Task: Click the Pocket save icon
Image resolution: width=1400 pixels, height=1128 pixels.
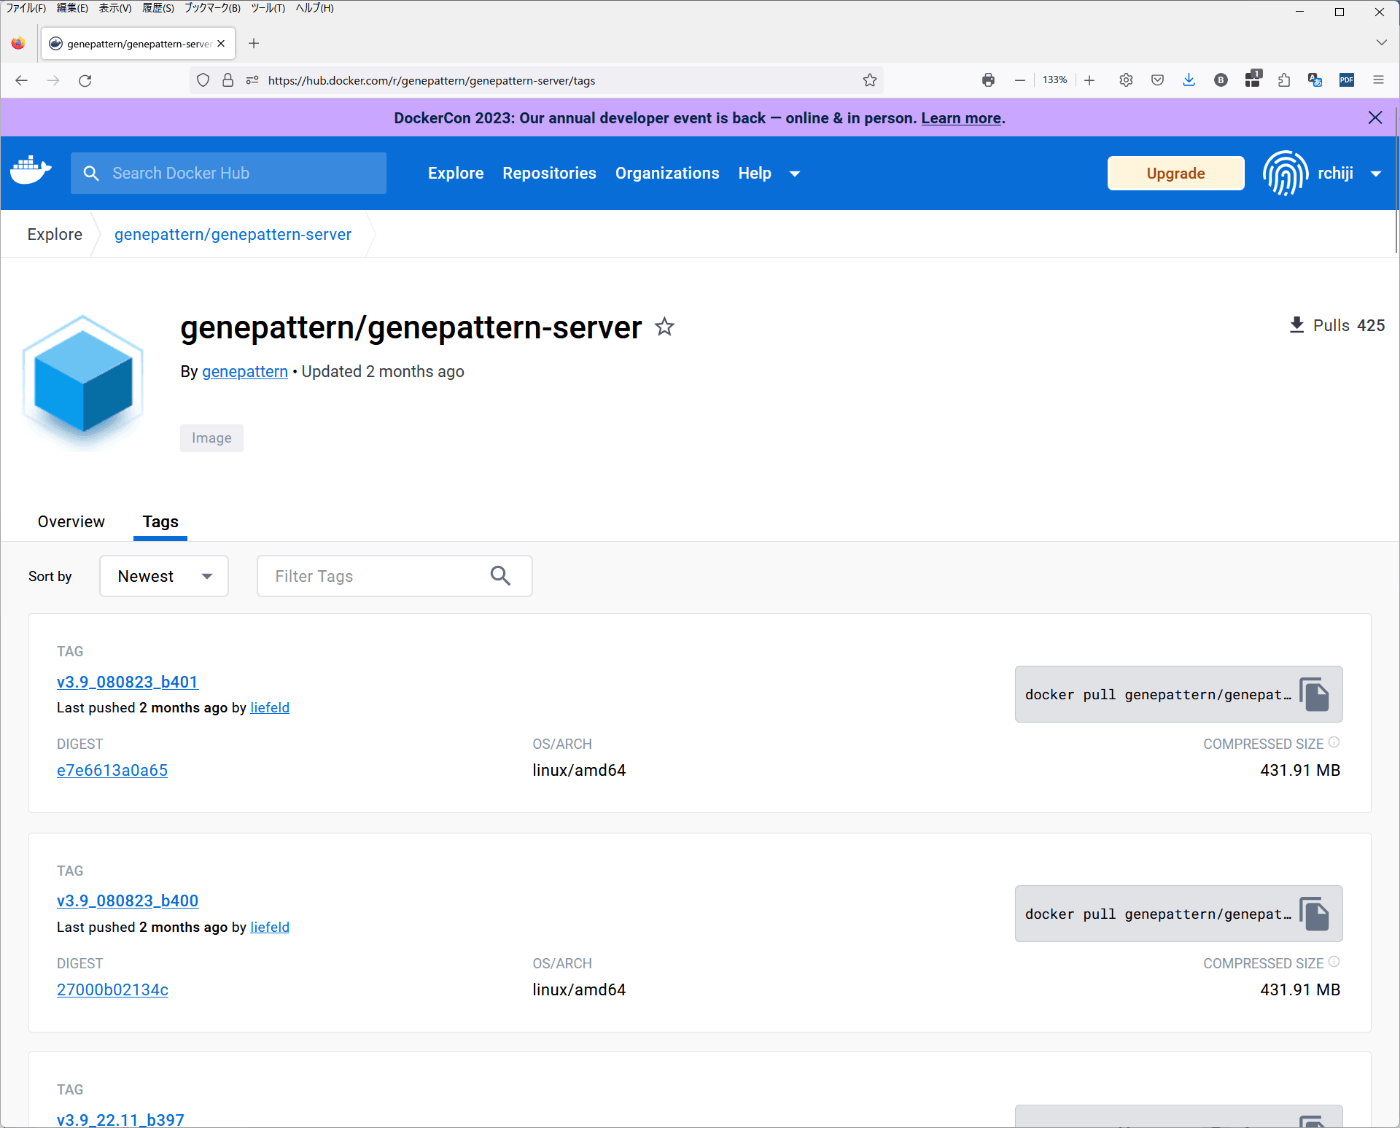Action: point(1157,80)
